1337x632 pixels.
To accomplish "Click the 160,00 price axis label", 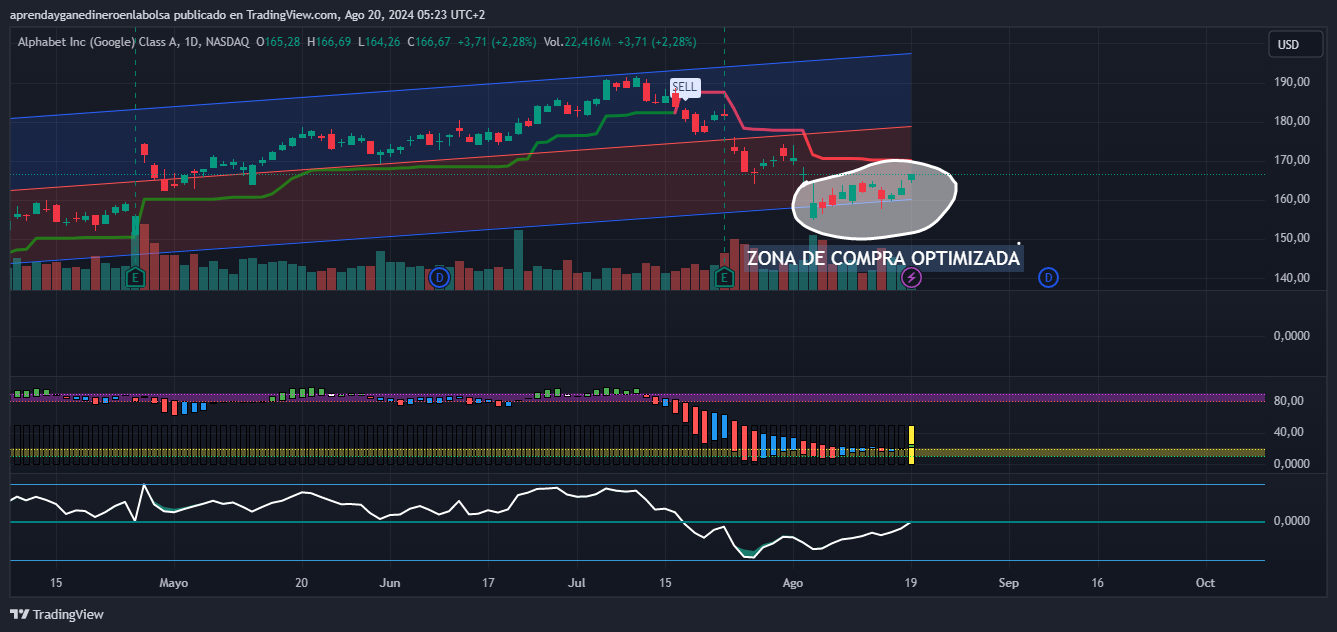I will tap(1292, 199).
